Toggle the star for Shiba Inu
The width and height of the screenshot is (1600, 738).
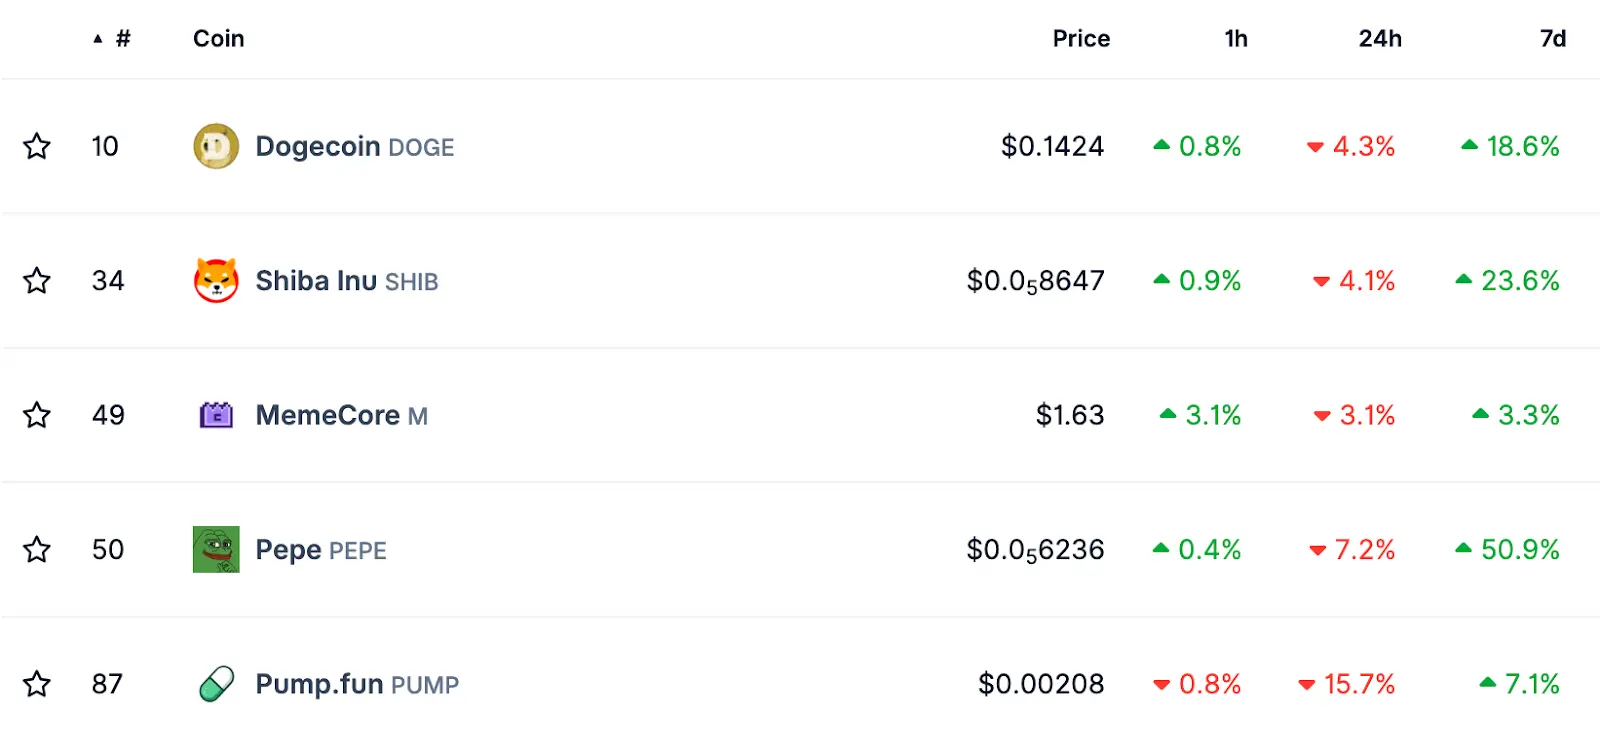pyautogui.click(x=37, y=280)
